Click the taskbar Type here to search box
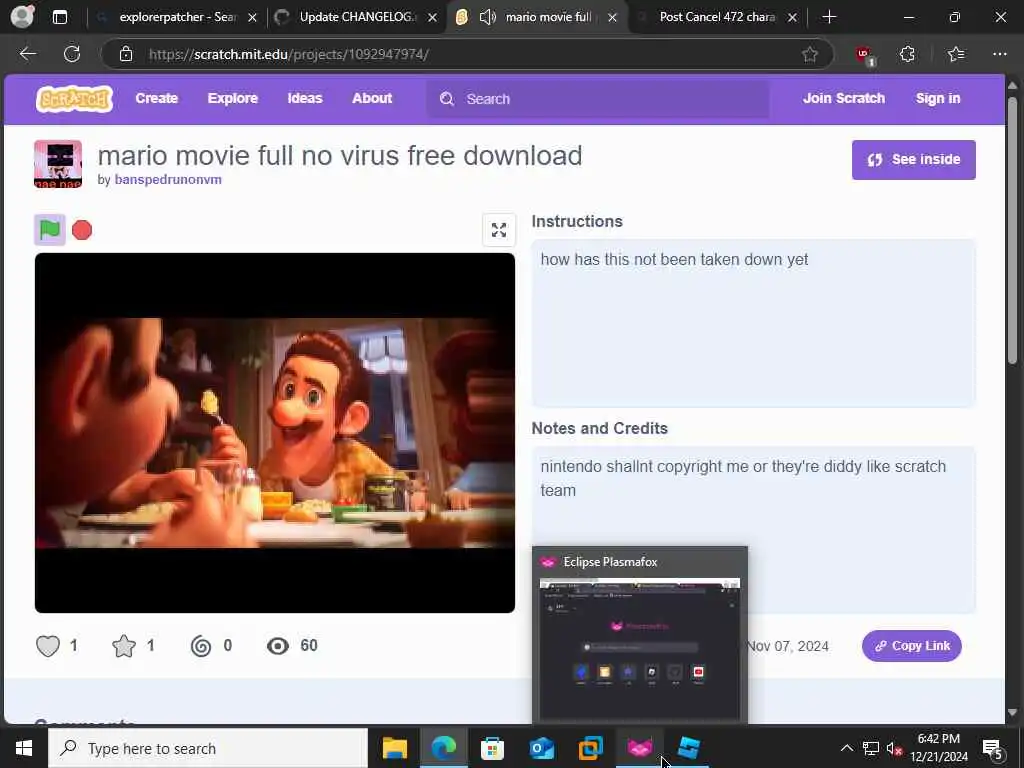This screenshot has height=768, width=1024. [208, 748]
